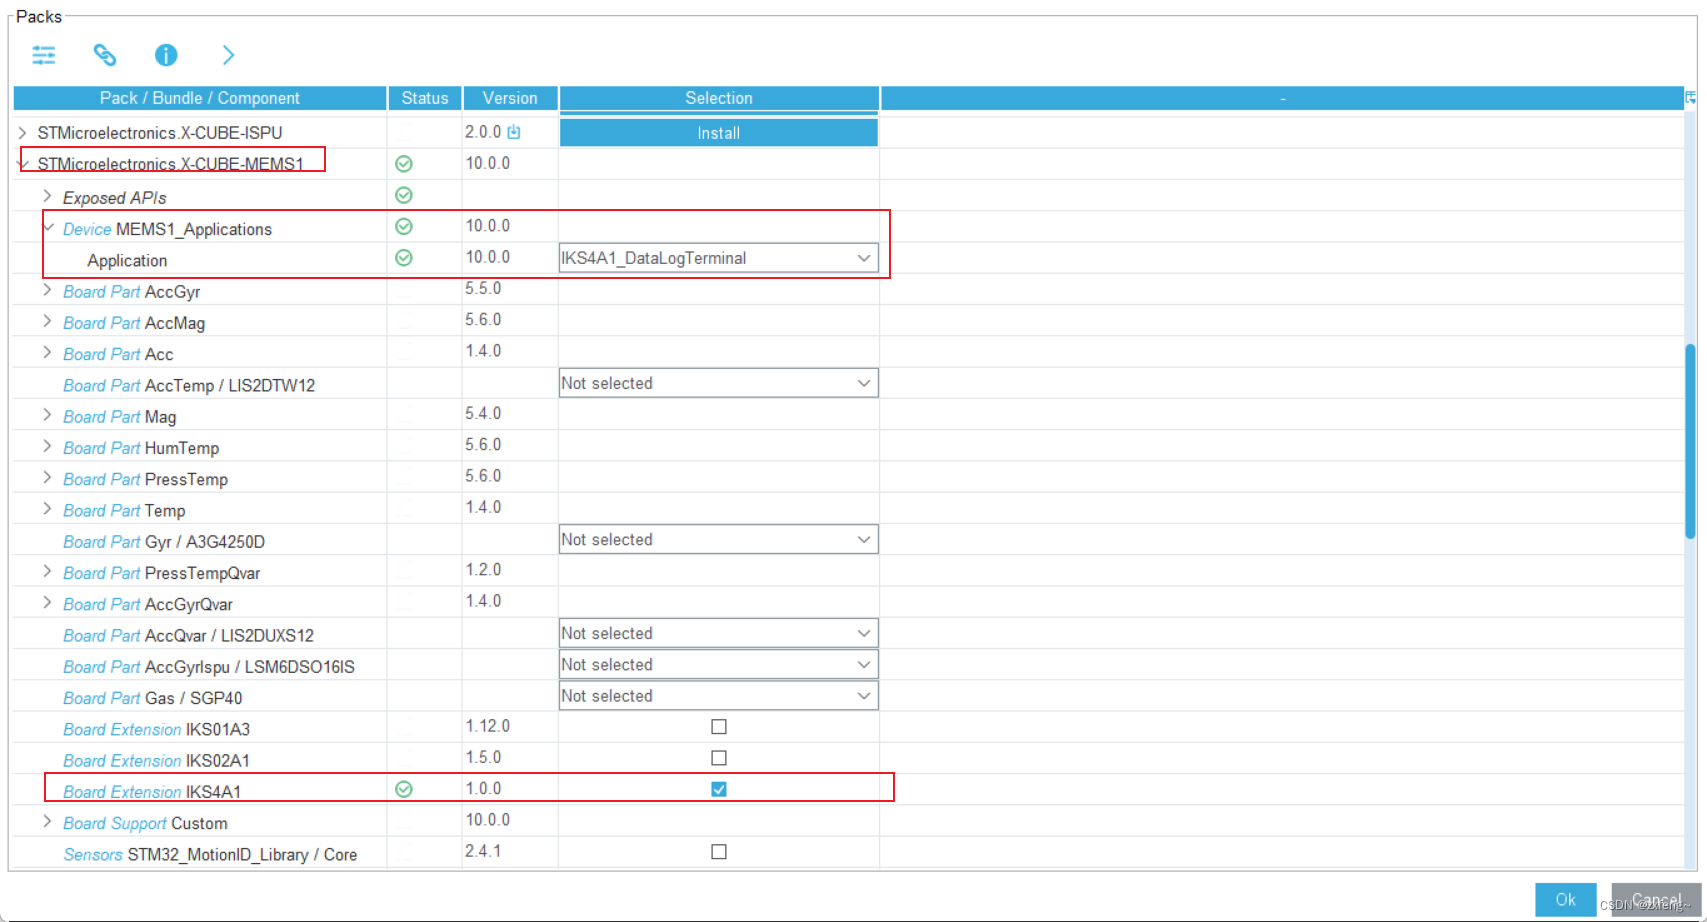Click the vertical scrollbar thumb

(1690, 441)
